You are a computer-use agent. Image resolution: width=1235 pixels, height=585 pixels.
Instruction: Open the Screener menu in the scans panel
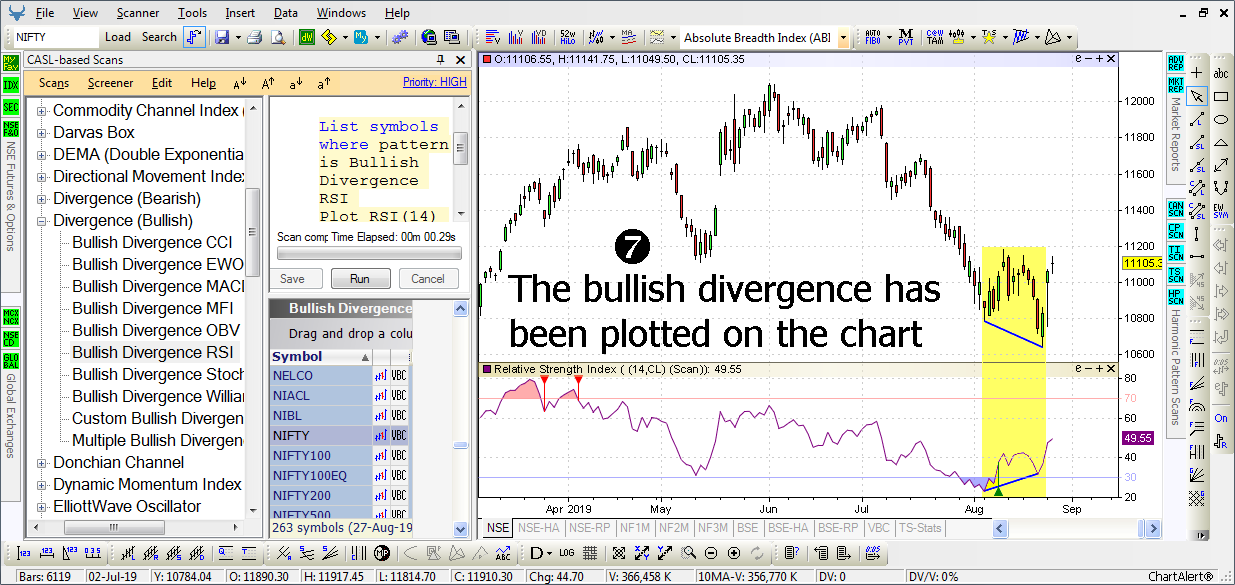click(x=110, y=83)
